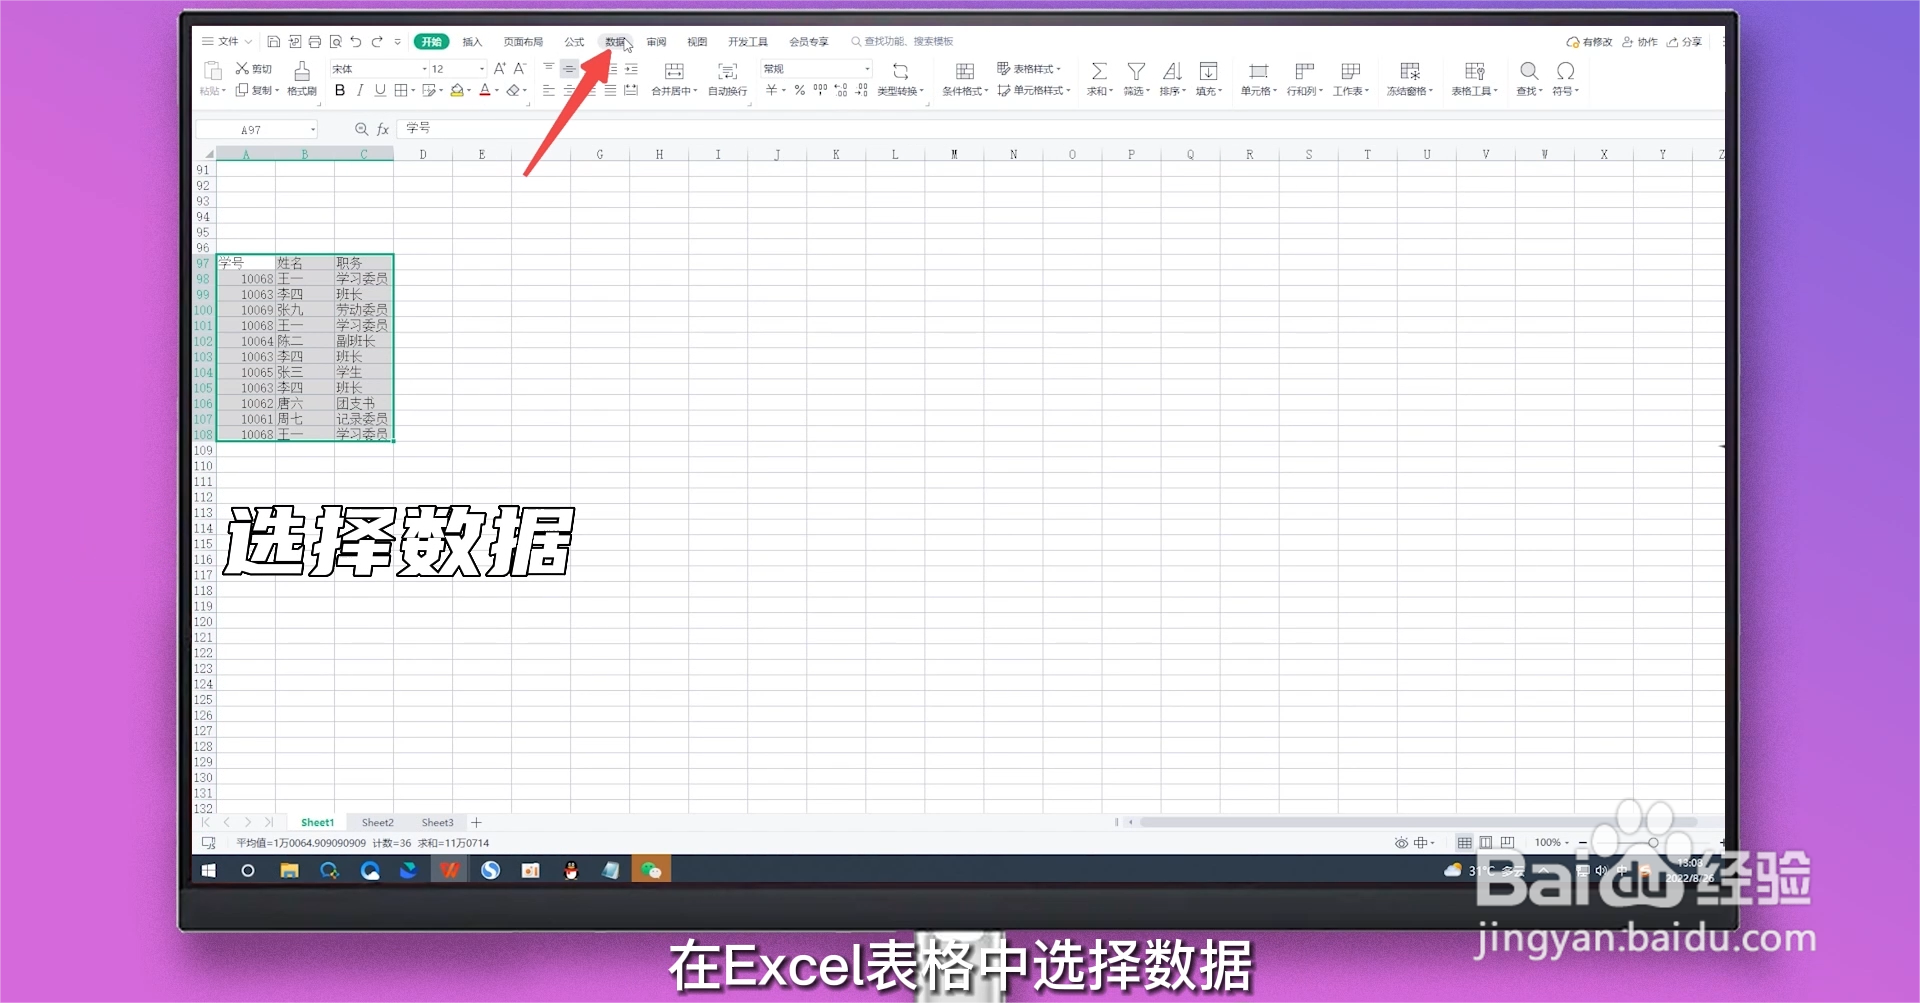Click the Windows Start button on taskbar
Screen dimensions: 1920x1003
(x=208, y=871)
